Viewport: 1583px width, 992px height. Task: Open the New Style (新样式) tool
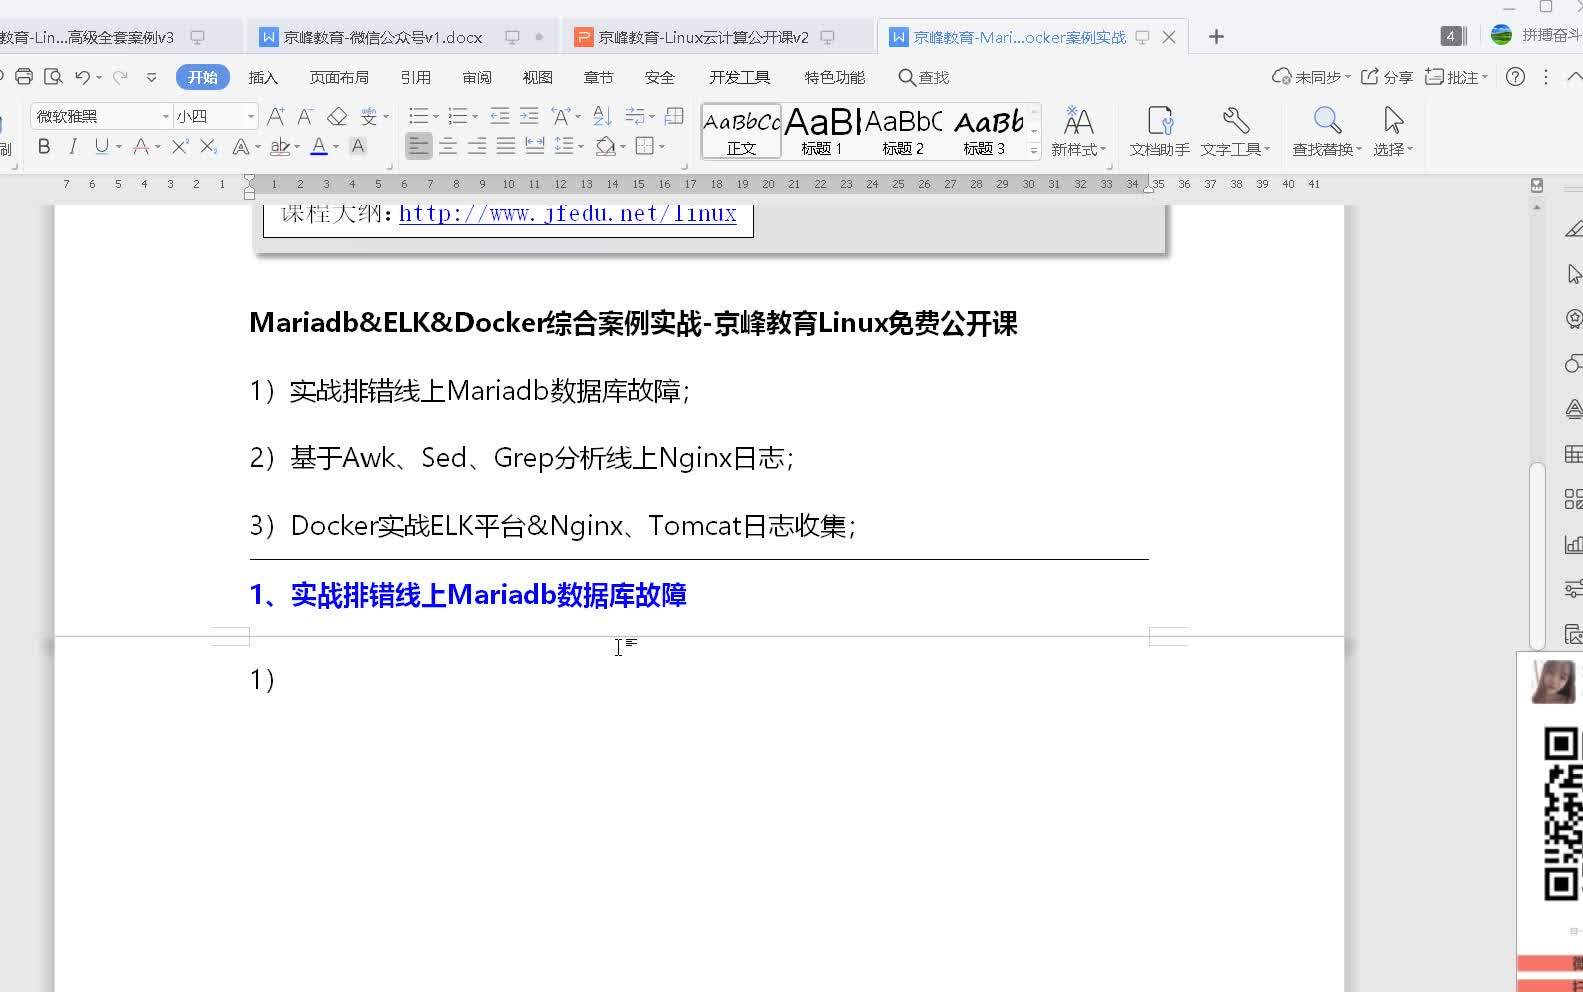[1078, 132]
